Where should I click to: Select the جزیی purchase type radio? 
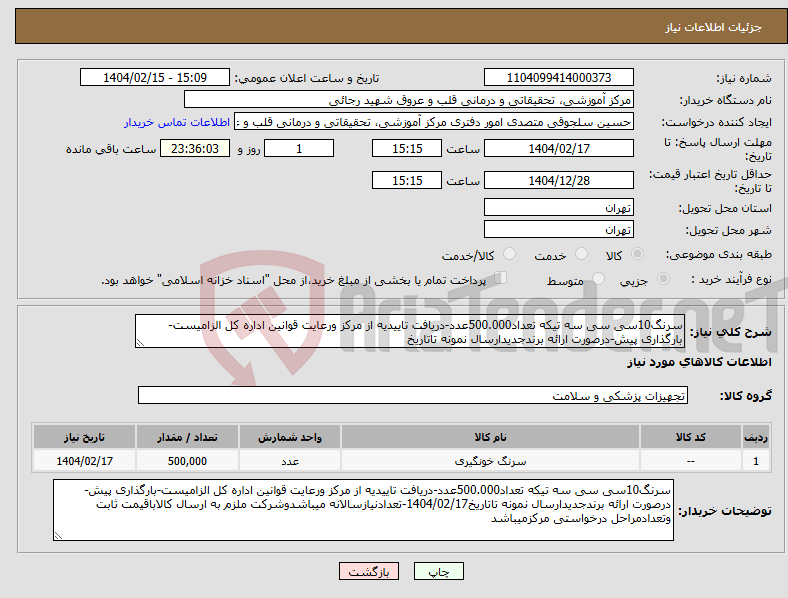pyautogui.click(x=663, y=279)
